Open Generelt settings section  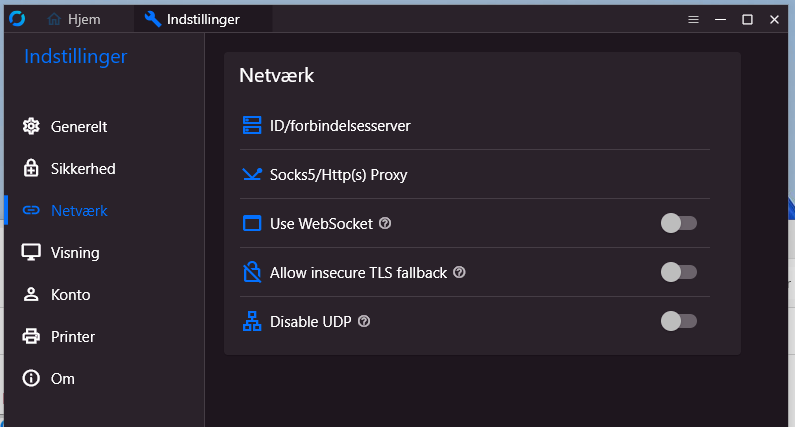79,127
